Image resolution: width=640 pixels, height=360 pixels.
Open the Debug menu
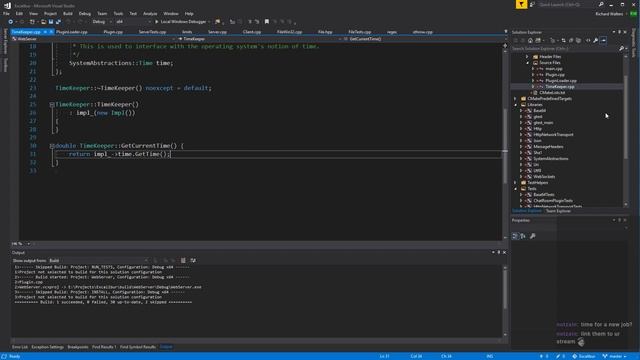coord(84,13)
